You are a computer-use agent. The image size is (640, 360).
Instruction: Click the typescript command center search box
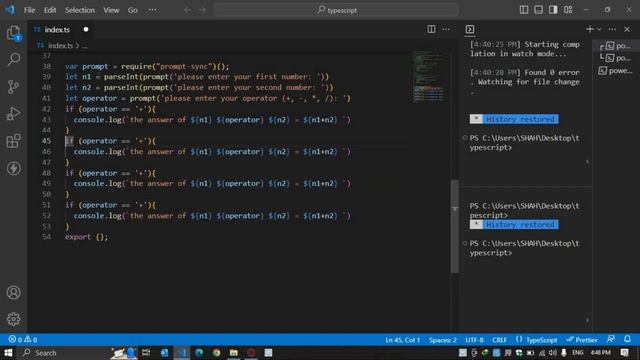pyautogui.click(x=336, y=10)
